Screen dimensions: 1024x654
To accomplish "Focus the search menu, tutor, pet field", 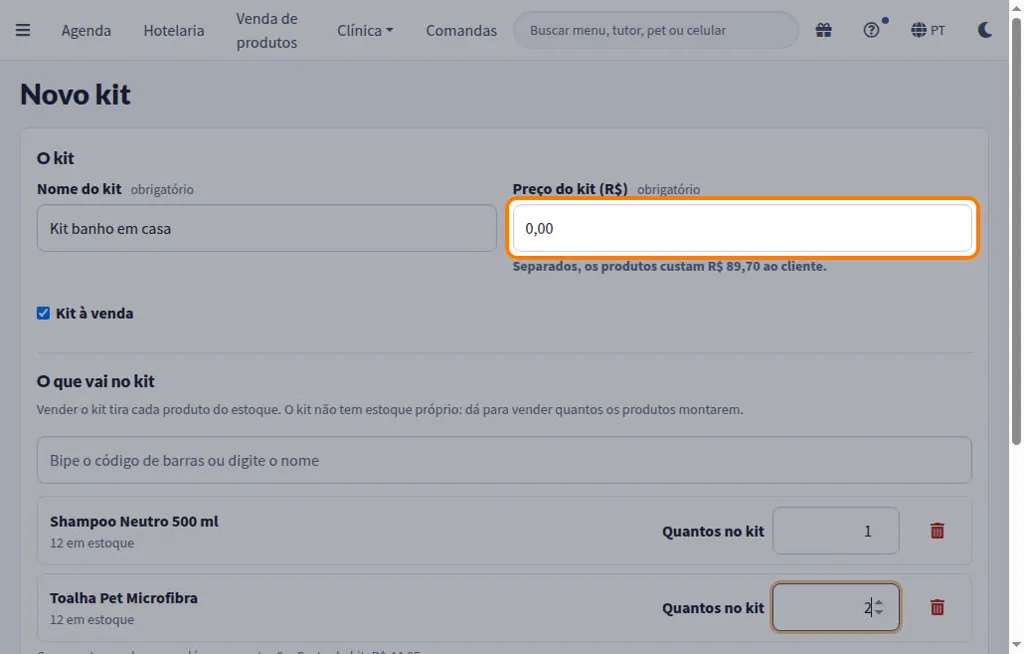I will coord(656,30).
